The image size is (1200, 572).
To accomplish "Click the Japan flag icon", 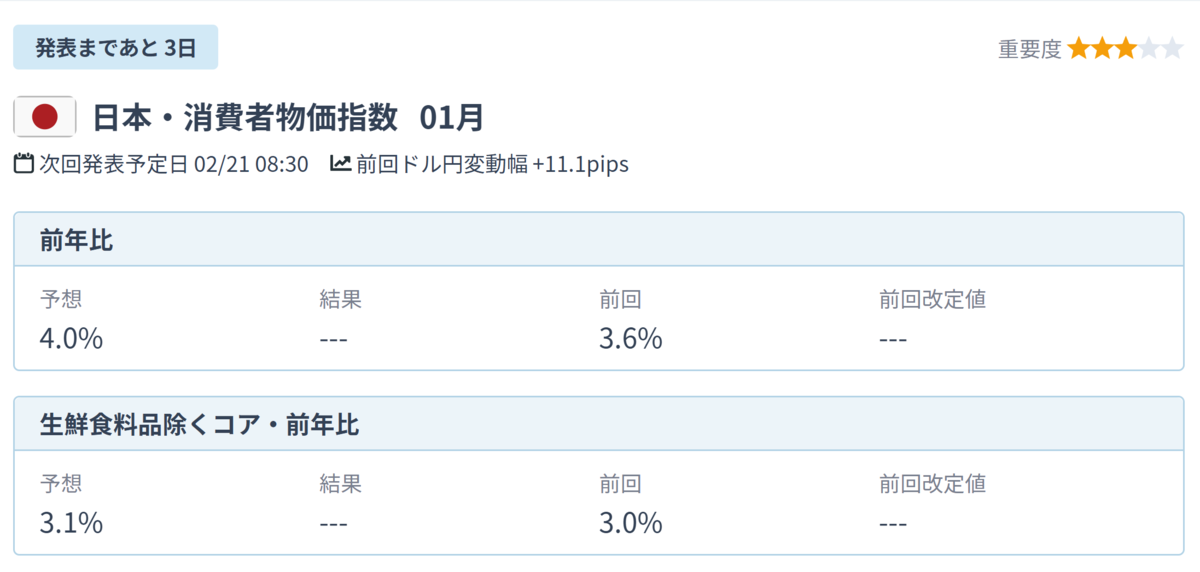I will click(44, 117).
